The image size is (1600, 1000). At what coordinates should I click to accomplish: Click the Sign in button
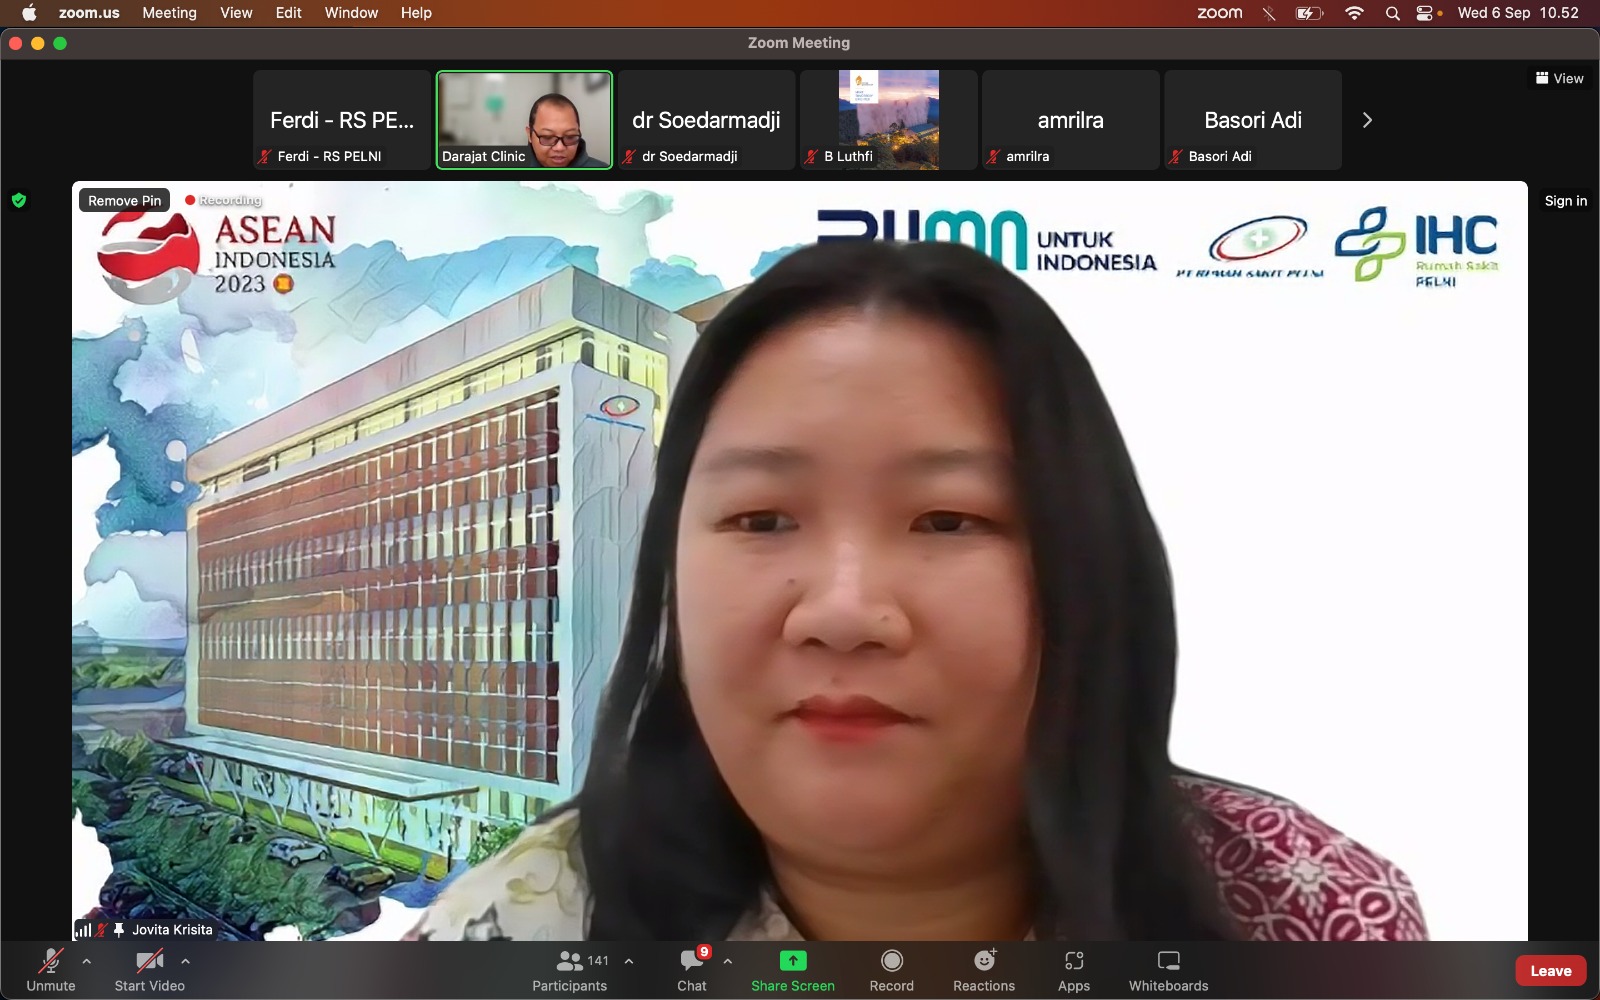tap(1565, 201)
